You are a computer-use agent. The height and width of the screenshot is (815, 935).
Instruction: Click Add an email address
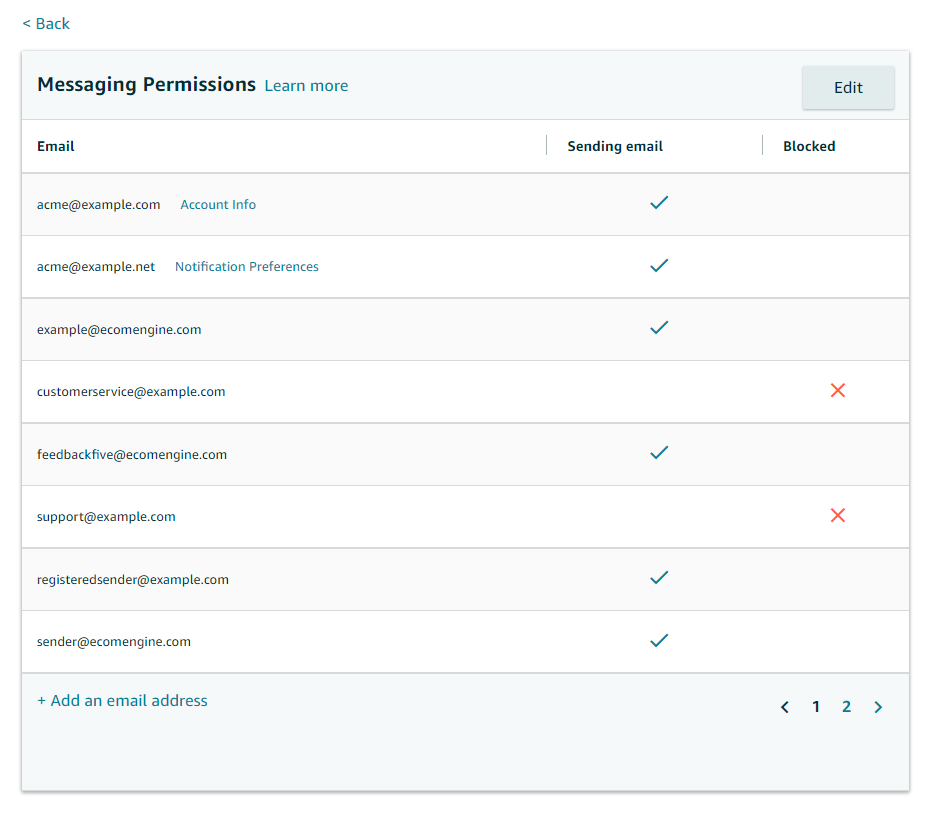point(122,701)
